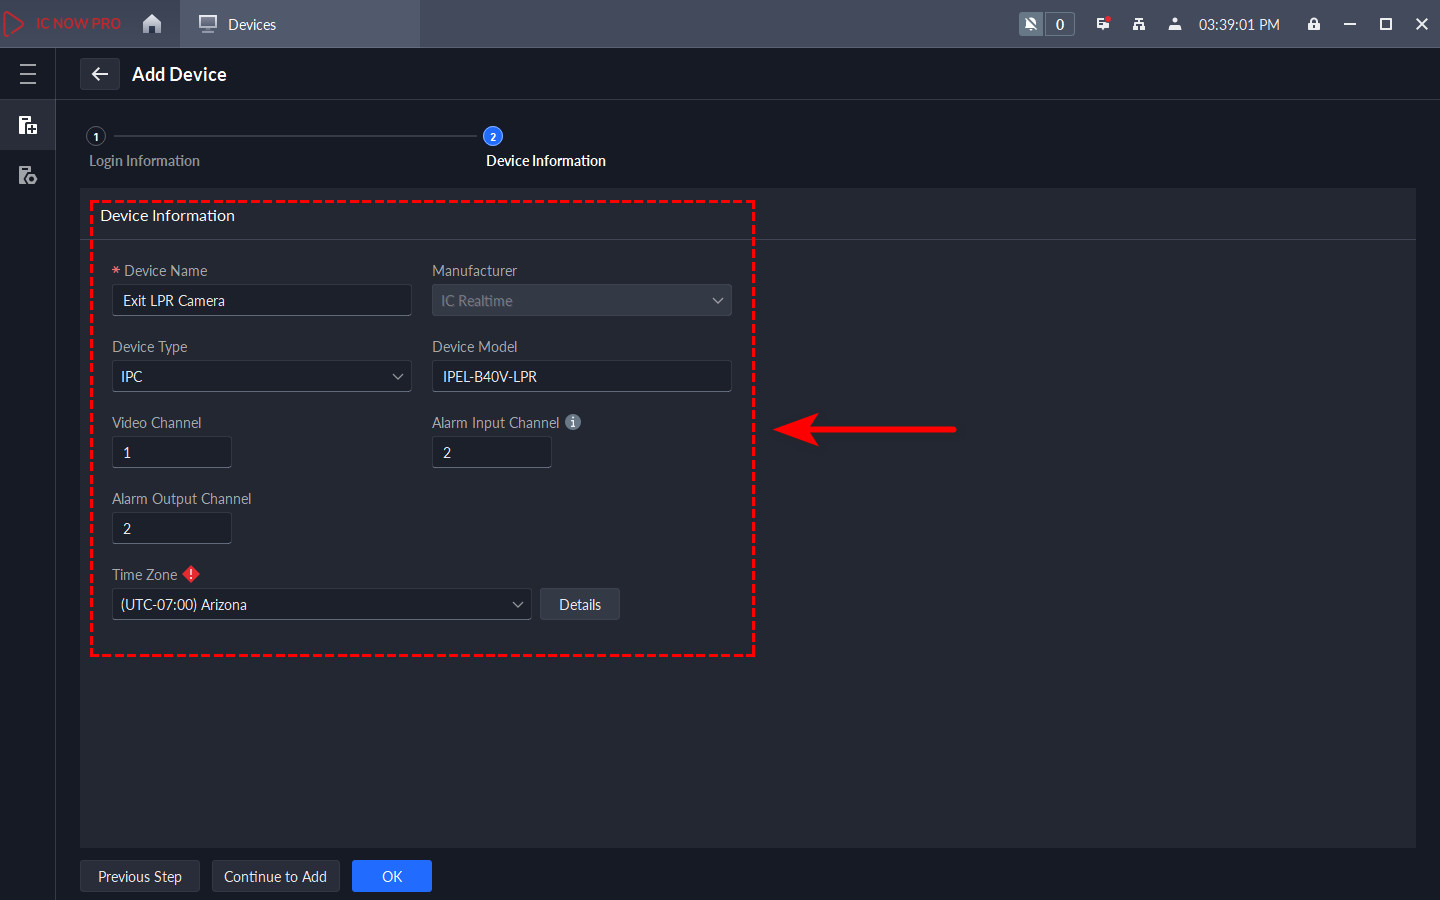Click the Alarm Input Channel info icon
The width and height of the screenshot is (1440, 900).
coord(573,422)
